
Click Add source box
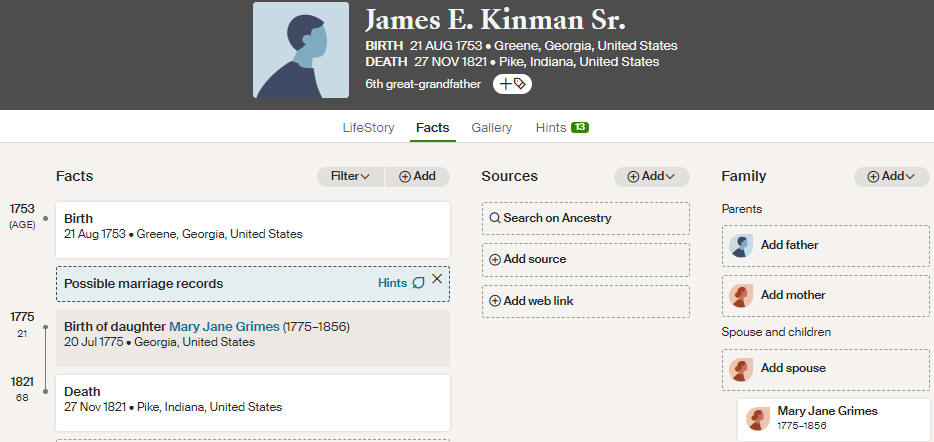click(x=586, y=260)
